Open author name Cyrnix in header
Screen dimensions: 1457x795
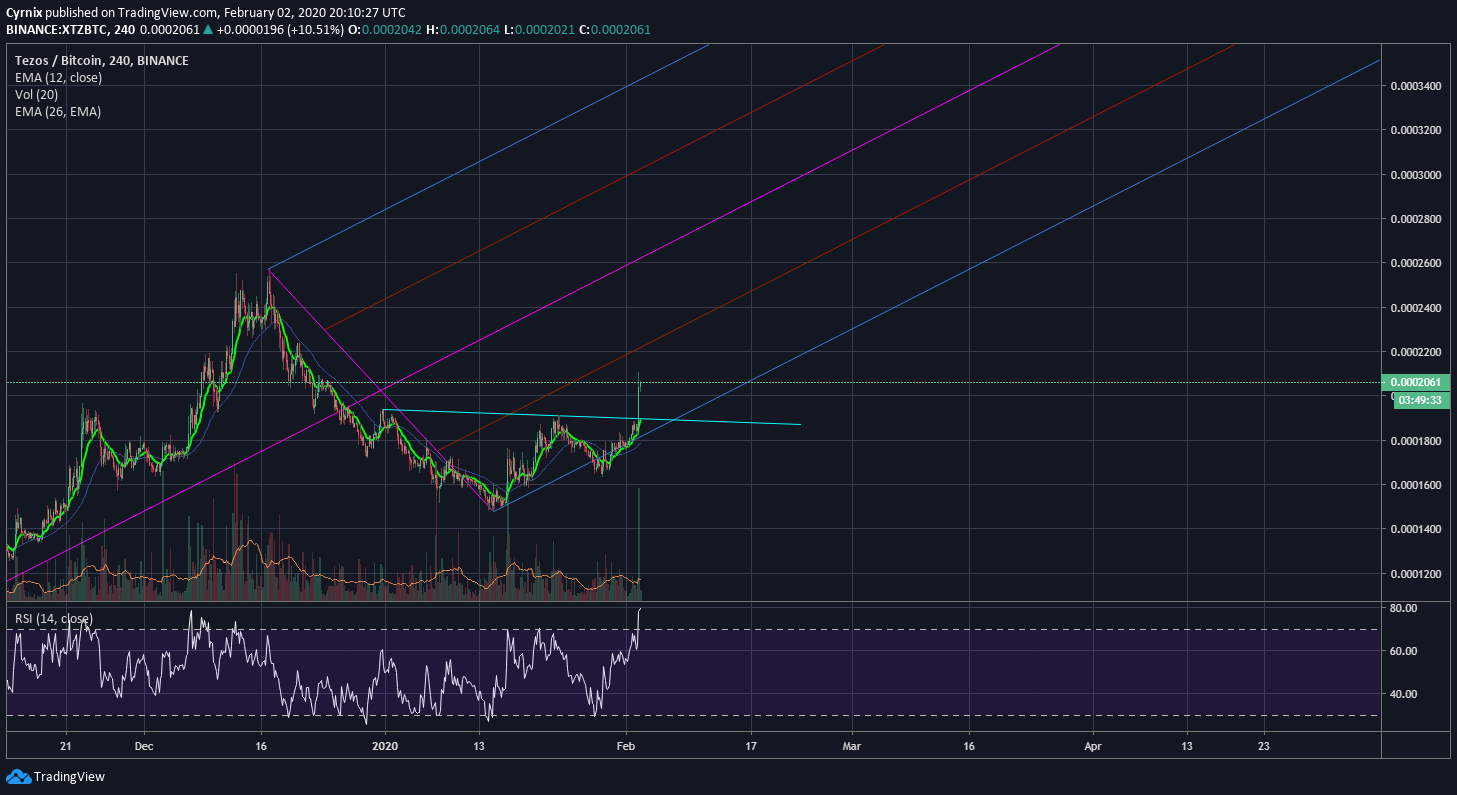click(x=24, y=13)
